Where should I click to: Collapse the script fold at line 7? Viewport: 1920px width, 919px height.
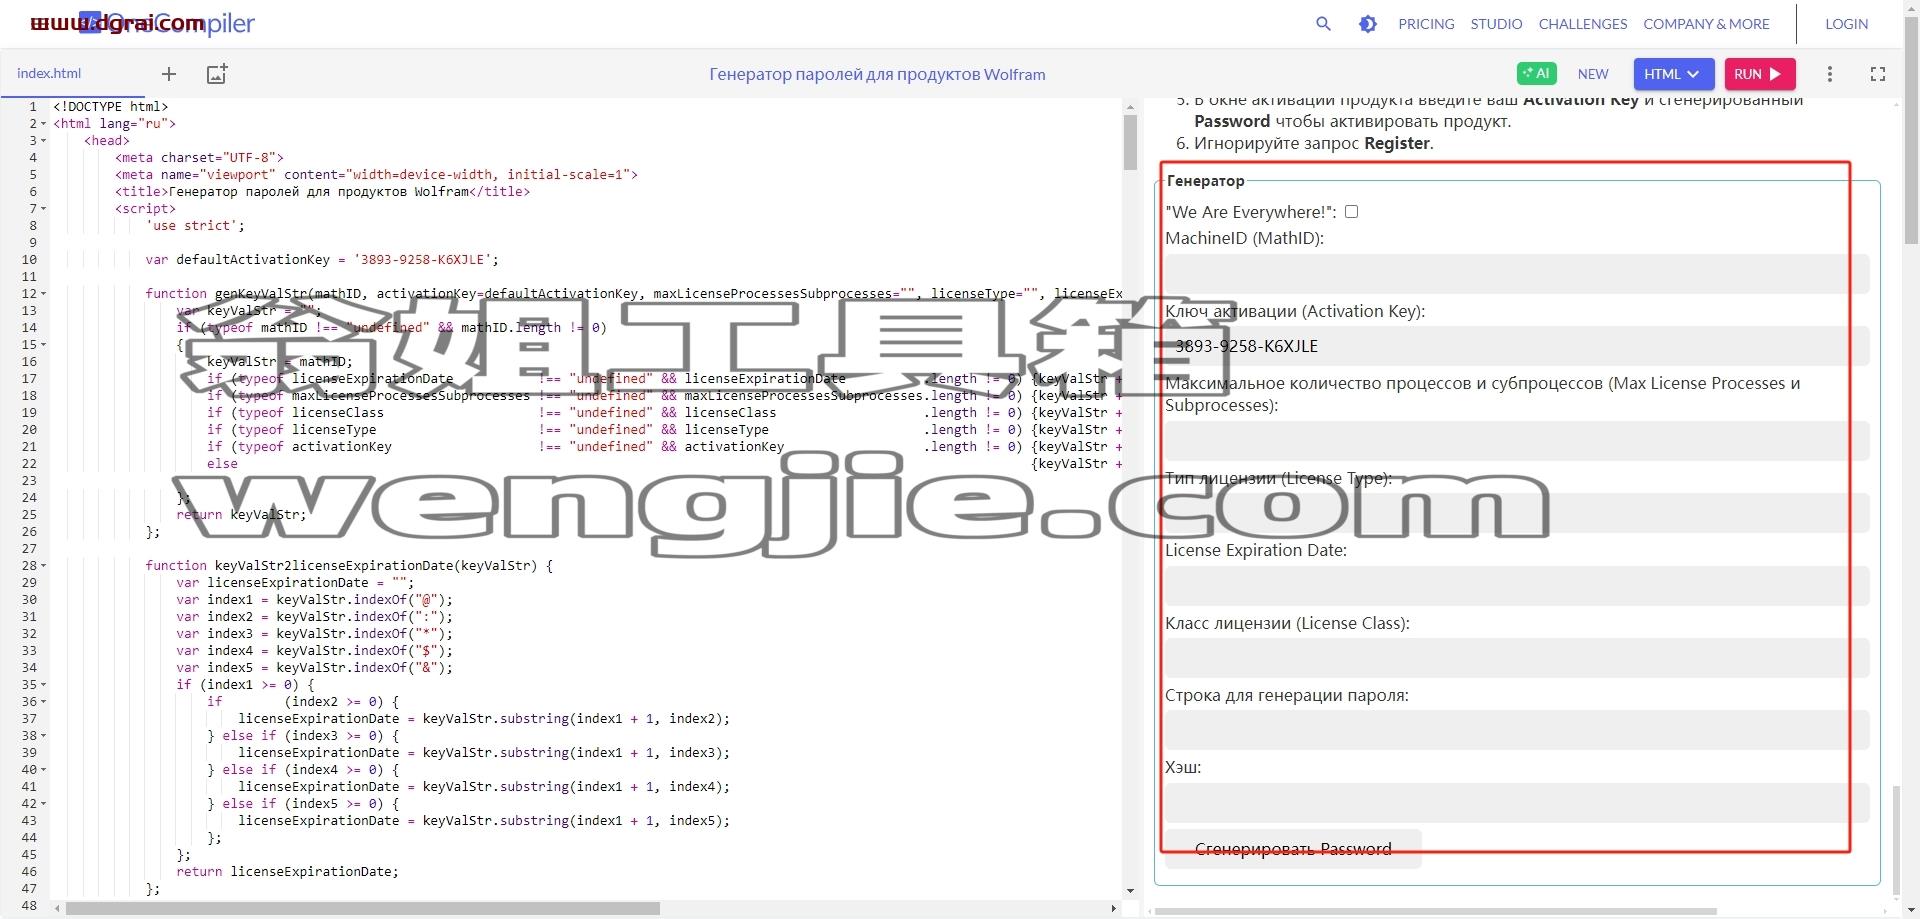[x=43, y=209]
